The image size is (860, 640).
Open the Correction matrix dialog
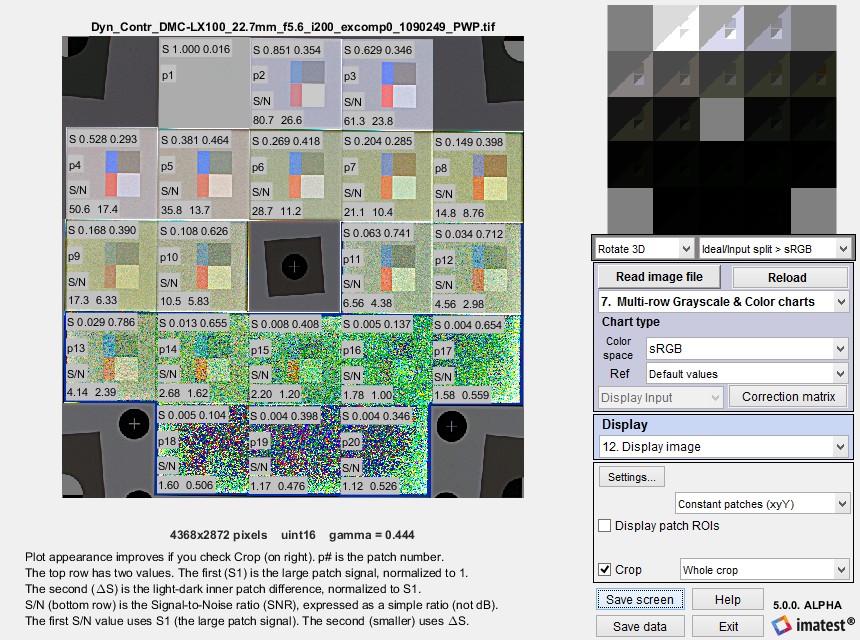(788, 396)
